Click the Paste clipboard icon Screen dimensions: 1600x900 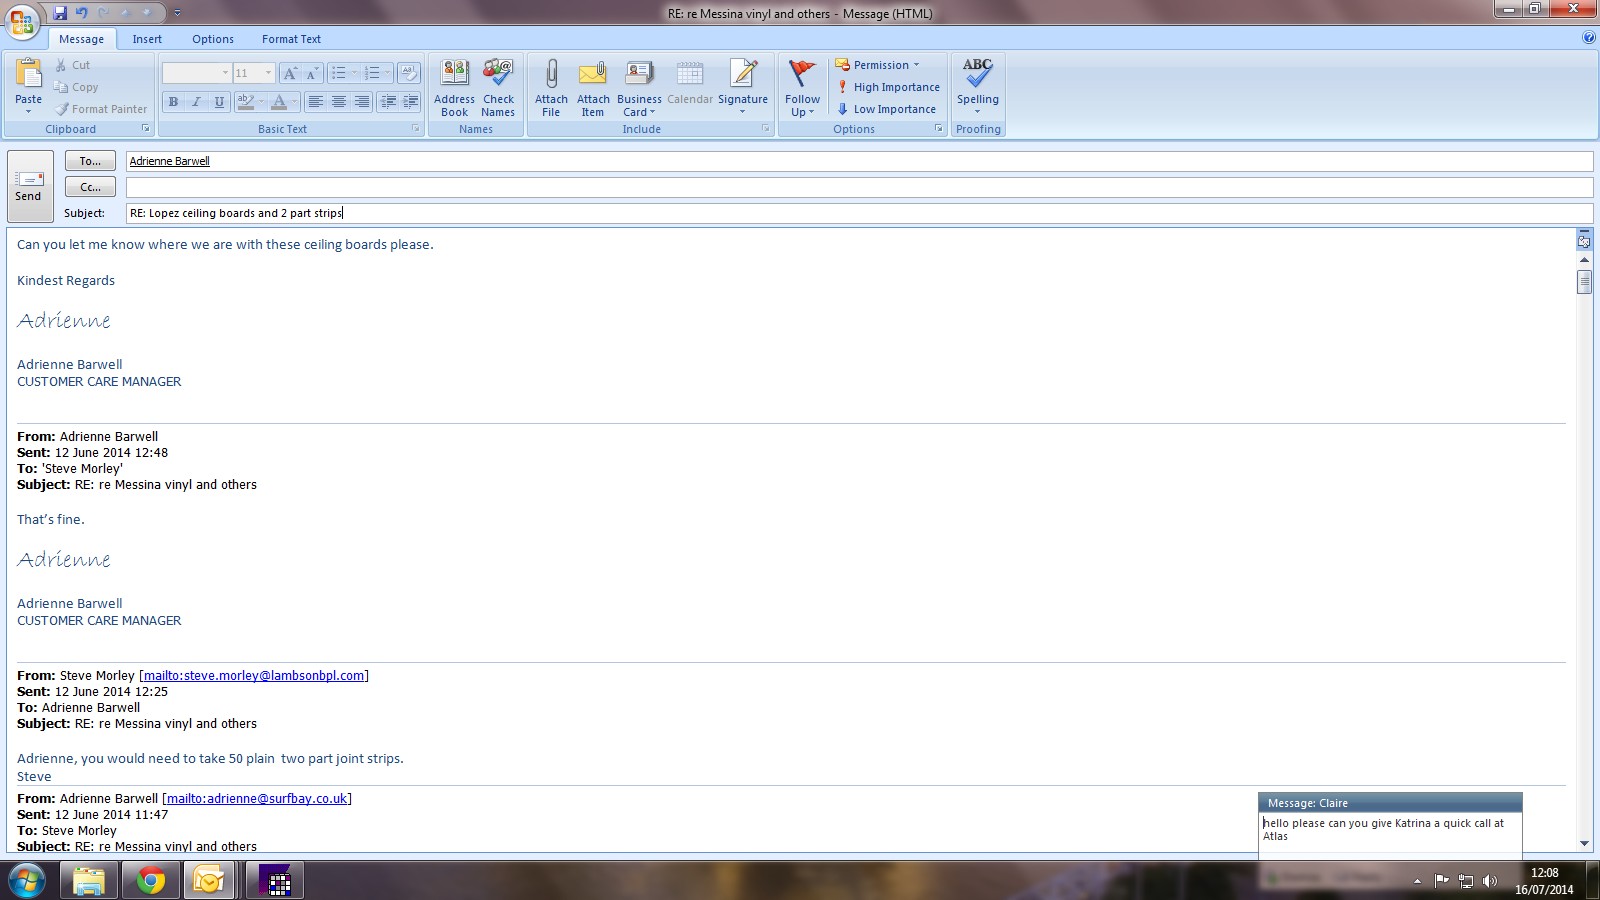click(x=28, y=75)
